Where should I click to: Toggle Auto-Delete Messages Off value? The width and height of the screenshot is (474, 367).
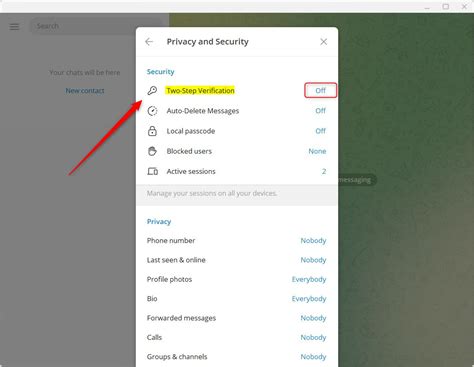point(320,111)
